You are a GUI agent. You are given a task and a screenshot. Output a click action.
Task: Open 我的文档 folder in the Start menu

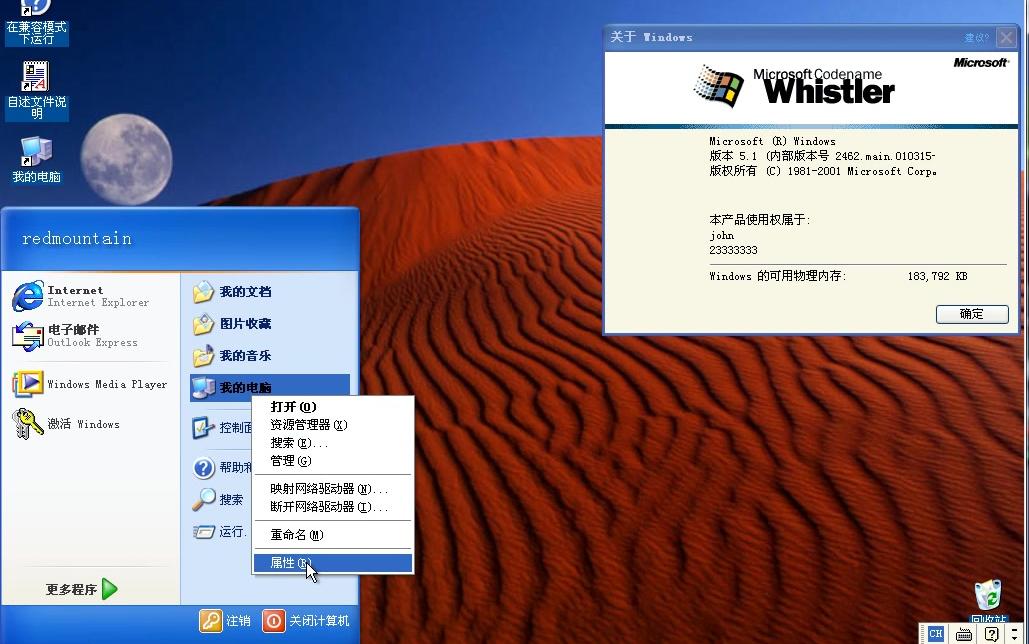tap(269, 291)
